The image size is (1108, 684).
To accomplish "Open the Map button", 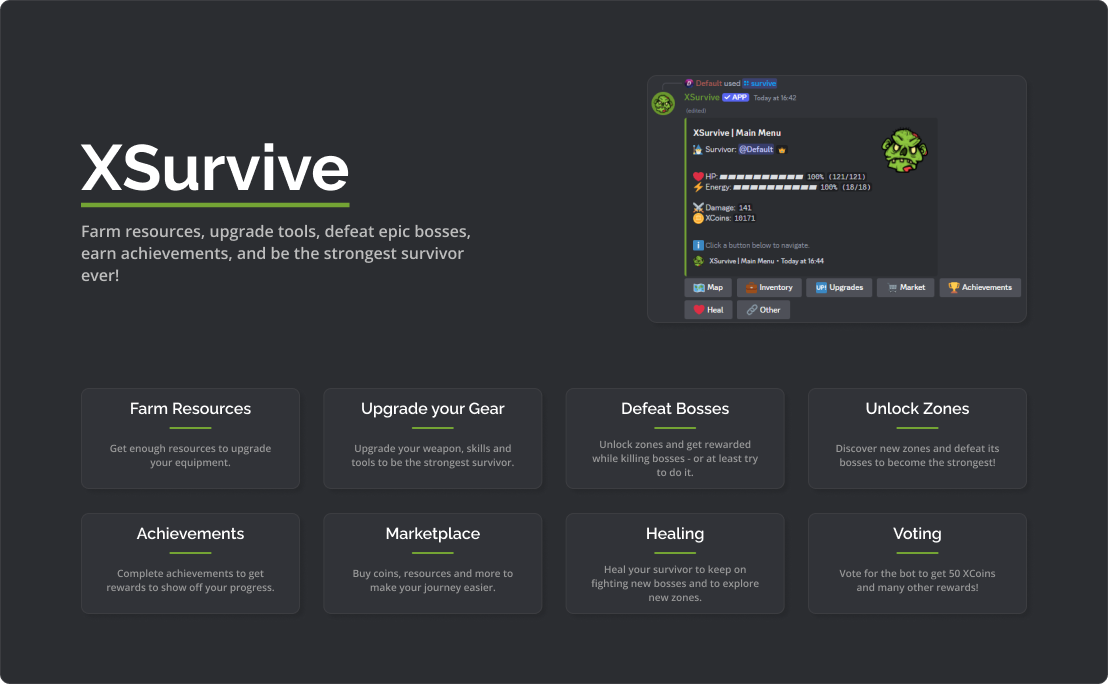I will pos(708,287).
